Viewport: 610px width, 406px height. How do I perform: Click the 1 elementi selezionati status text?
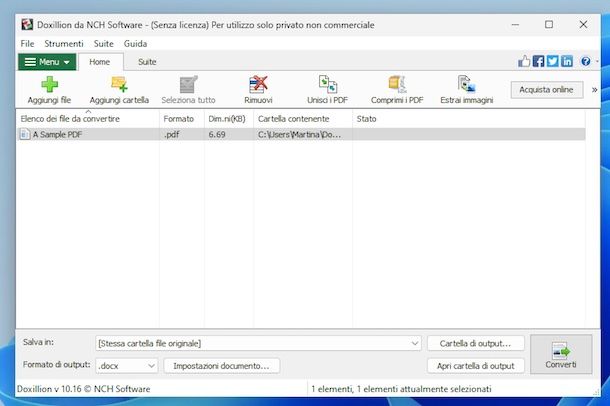[x=401, y=389]
